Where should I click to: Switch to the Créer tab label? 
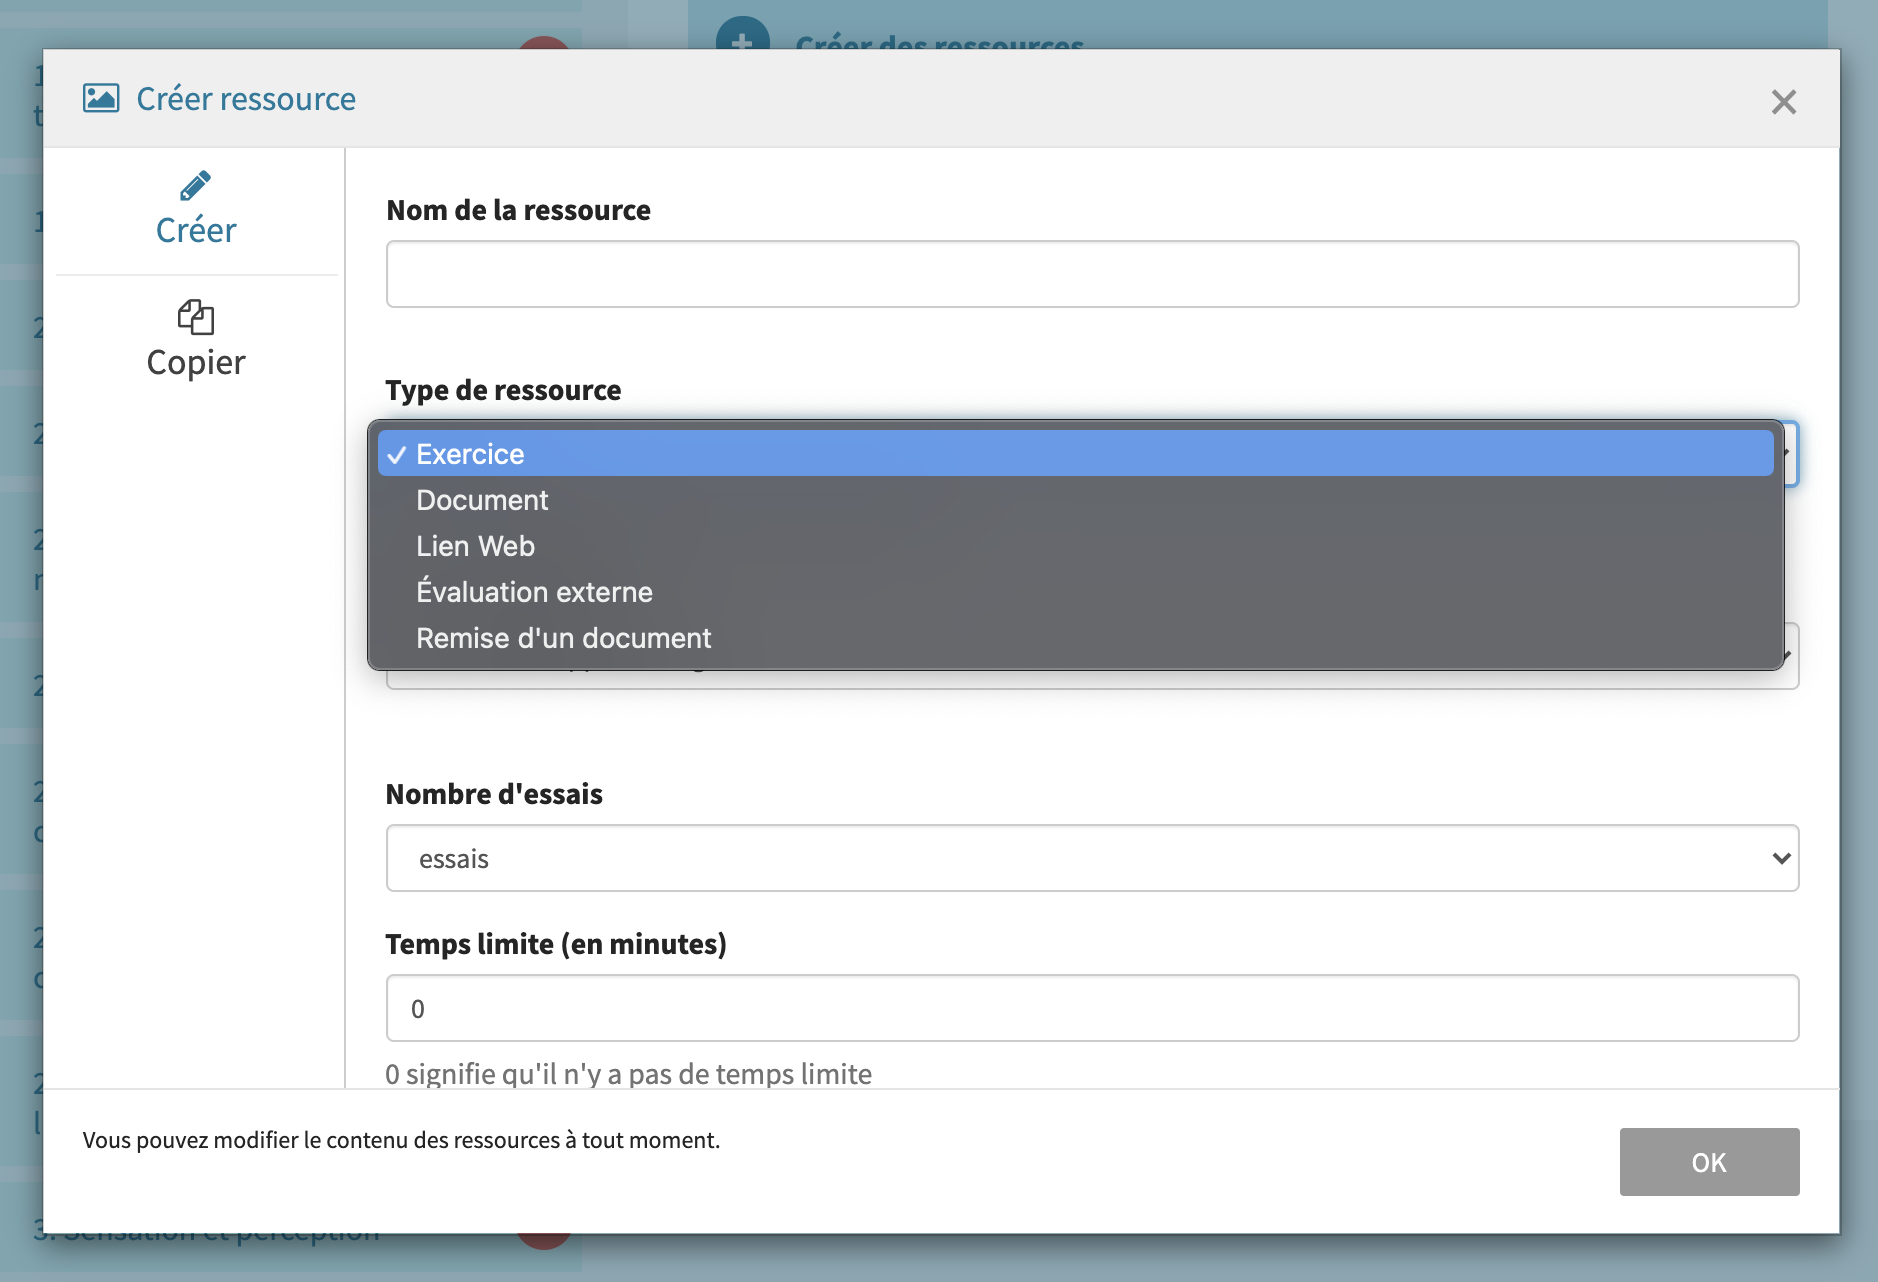point(196,230)
